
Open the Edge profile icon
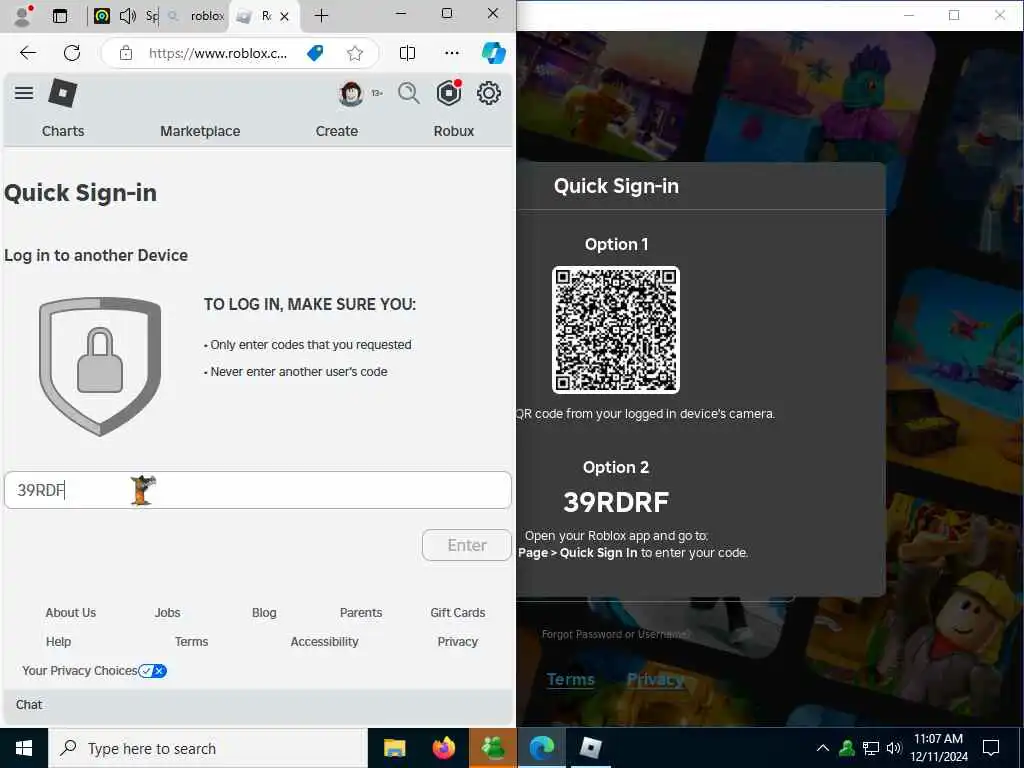[24, 16]
